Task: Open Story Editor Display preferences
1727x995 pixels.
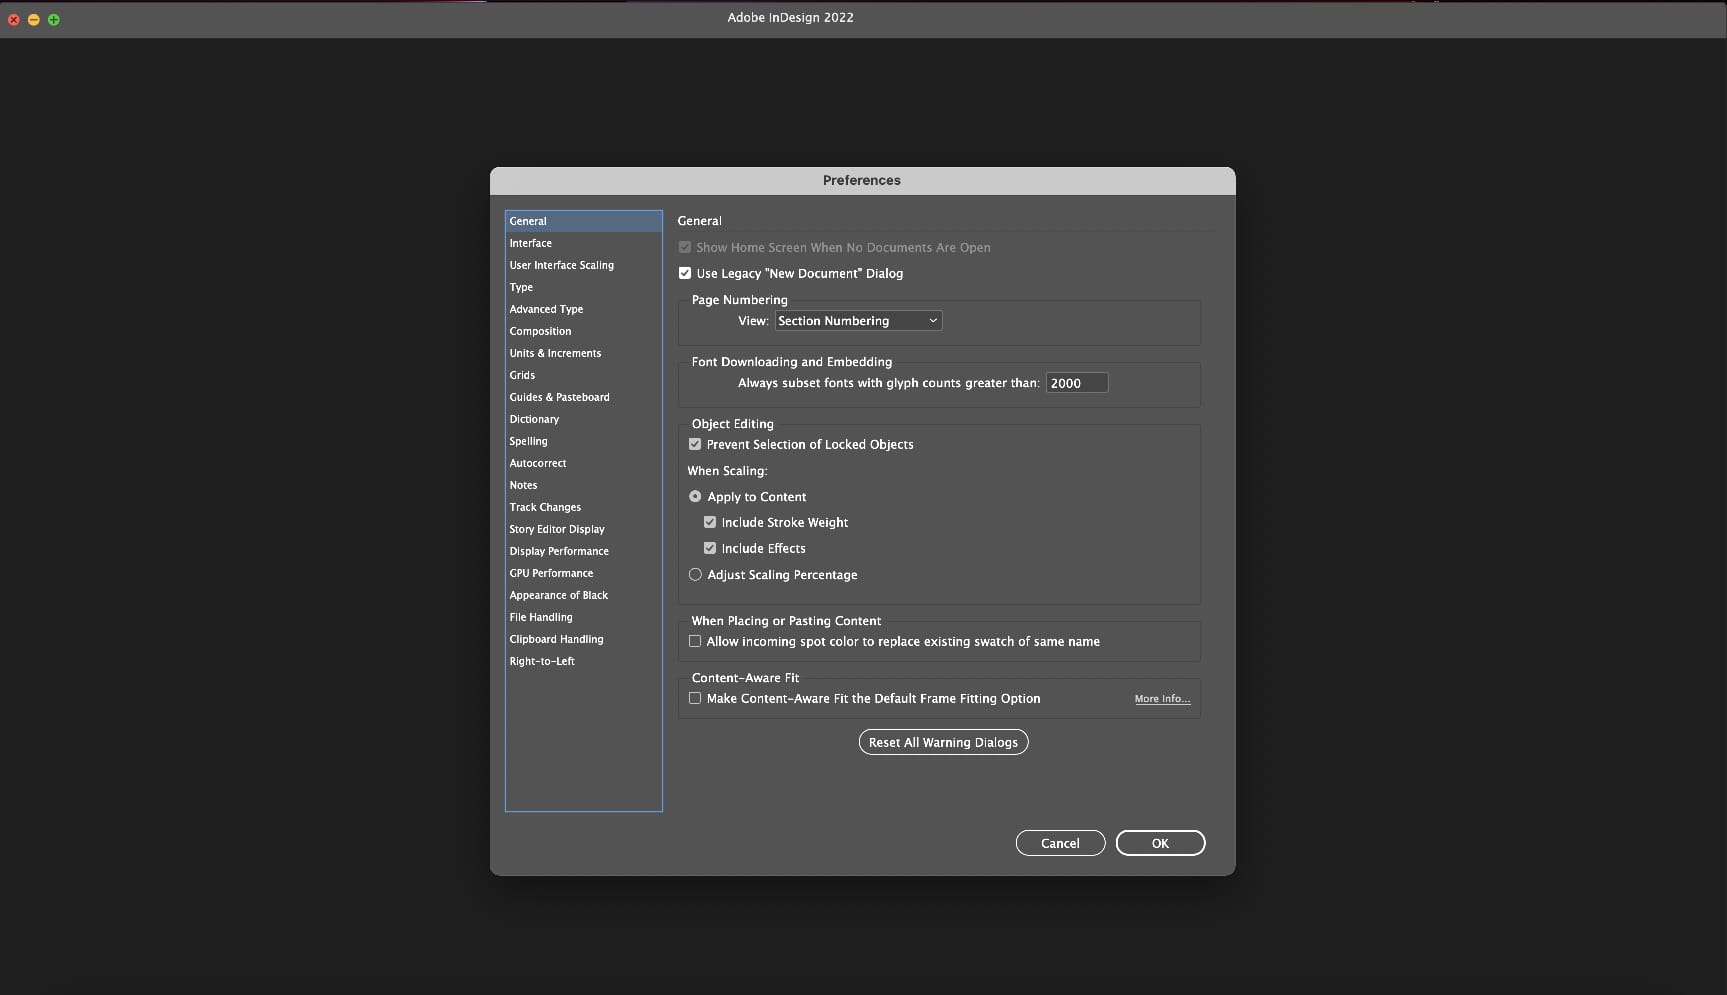Action: 584,529
